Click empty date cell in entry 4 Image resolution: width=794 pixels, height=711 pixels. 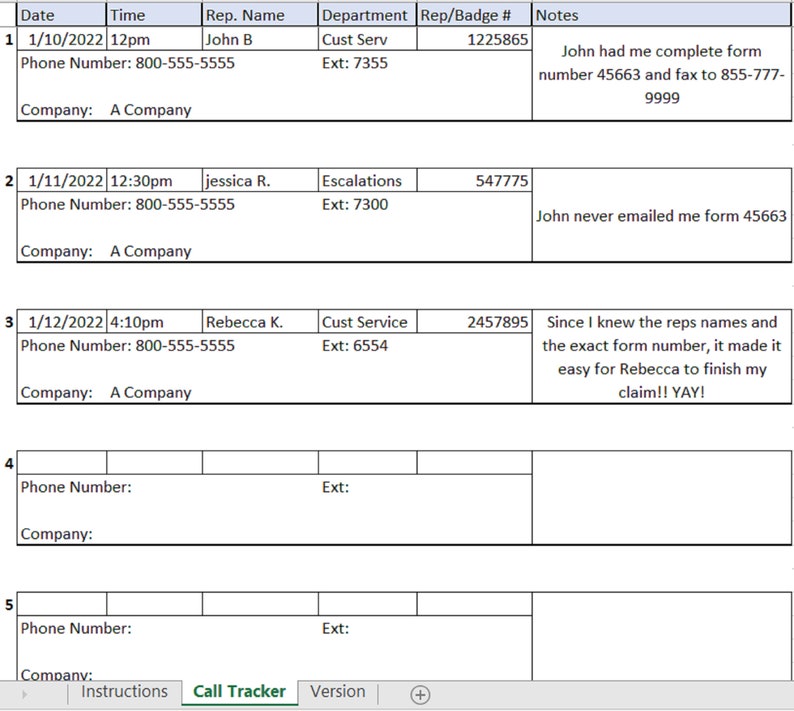(62, 463)
